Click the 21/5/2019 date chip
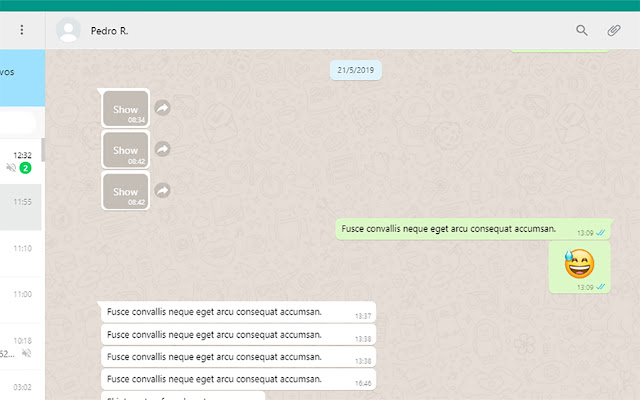 point(356,70)
